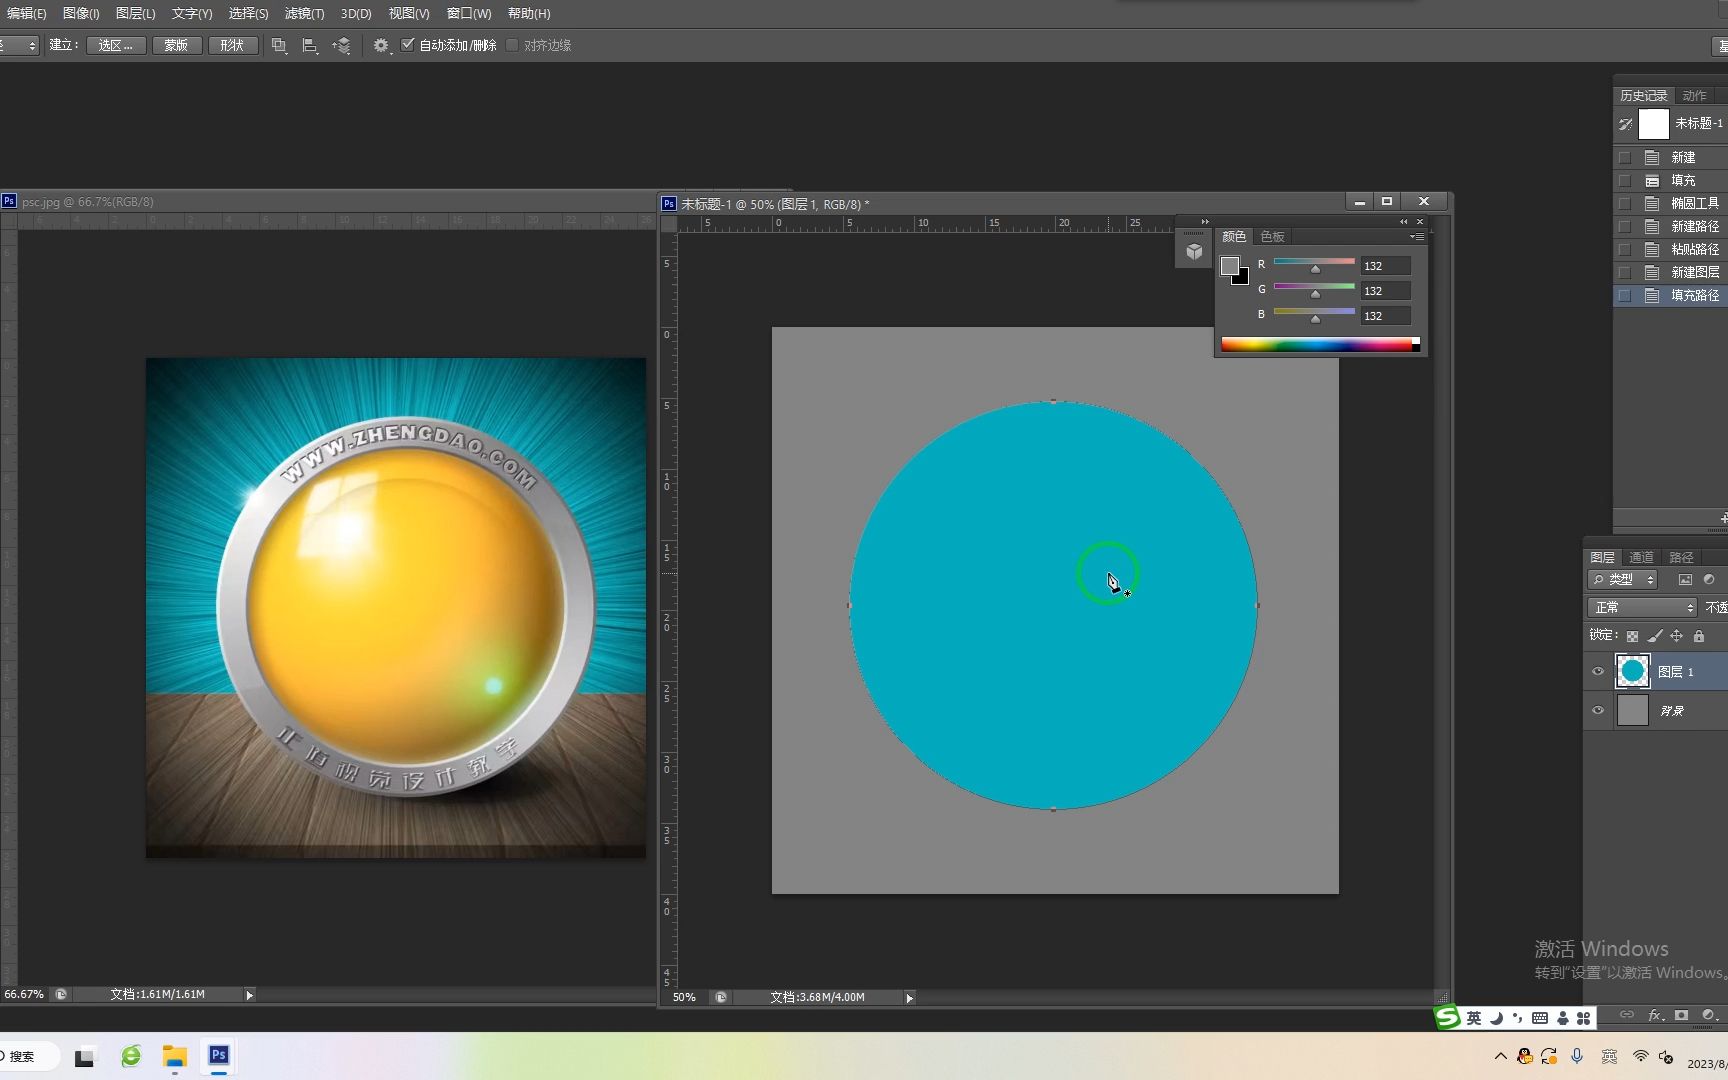Viewport: 1728px width, 1080px height.
Task: Click the 选区... button
Action: pyautogui.click(x=116, y=46)
